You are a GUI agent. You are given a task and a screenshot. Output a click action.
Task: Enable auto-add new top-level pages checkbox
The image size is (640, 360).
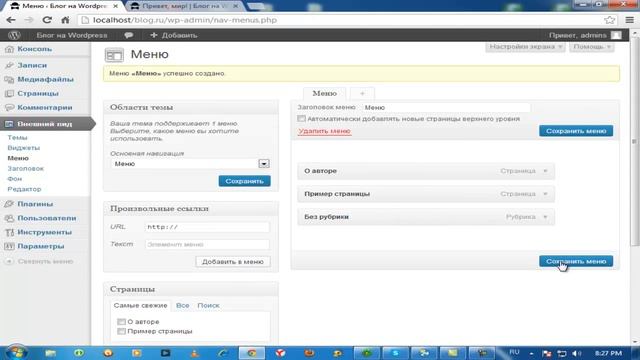(x=301, y=119)
